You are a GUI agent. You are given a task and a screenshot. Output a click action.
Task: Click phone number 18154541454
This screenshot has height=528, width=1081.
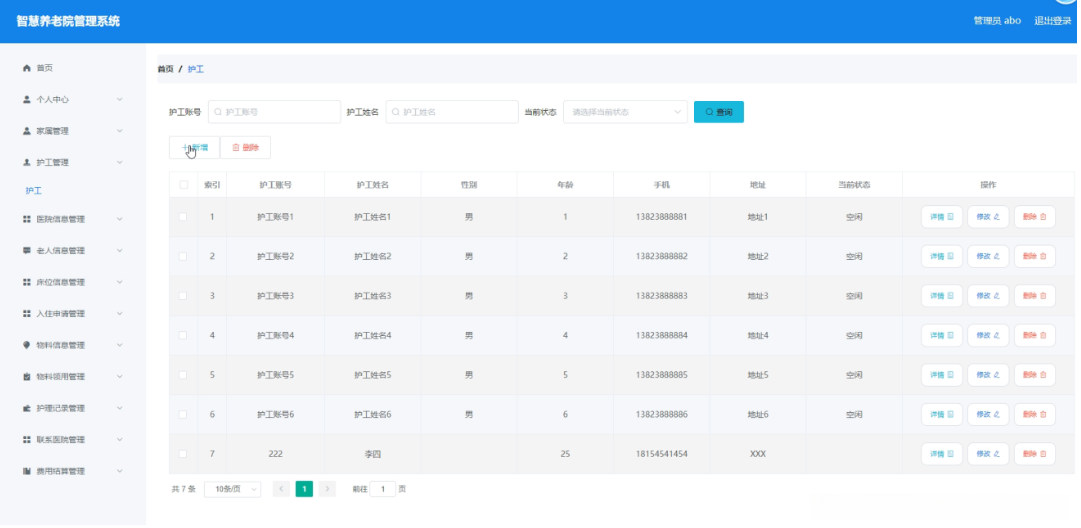pos(661,454)
